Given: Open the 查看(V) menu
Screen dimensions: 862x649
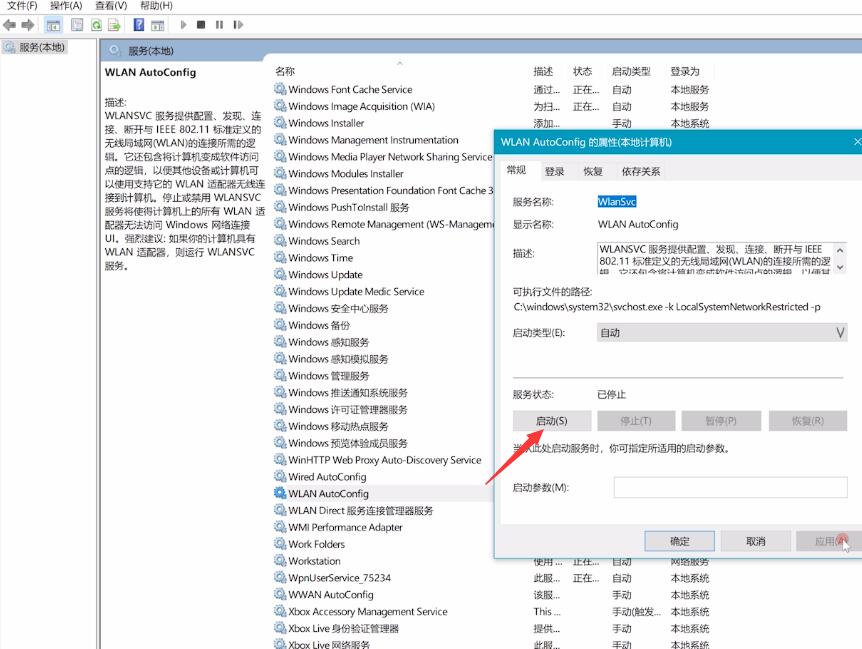Looking at the screenshot, I should [111, 5].
